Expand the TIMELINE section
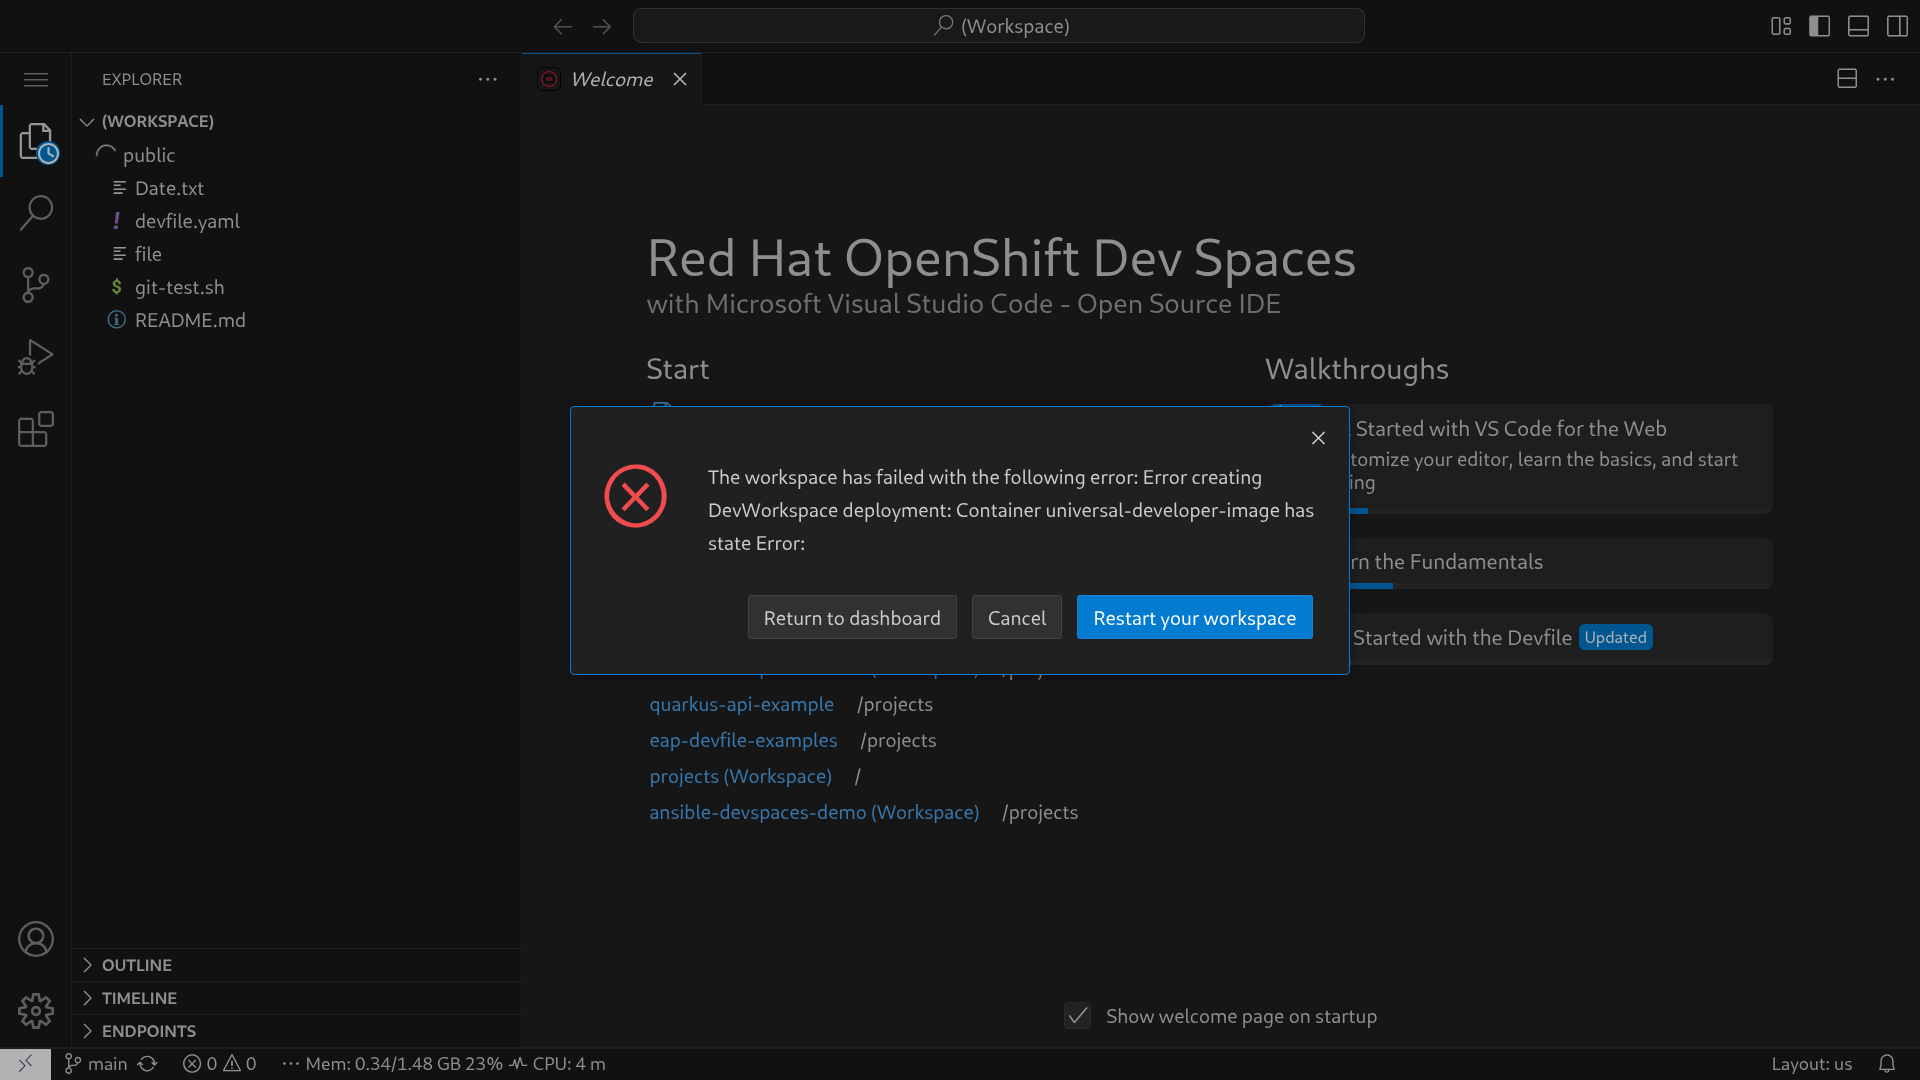Viewport: 1920px width, 1080px height. click(x=139, y=998)
